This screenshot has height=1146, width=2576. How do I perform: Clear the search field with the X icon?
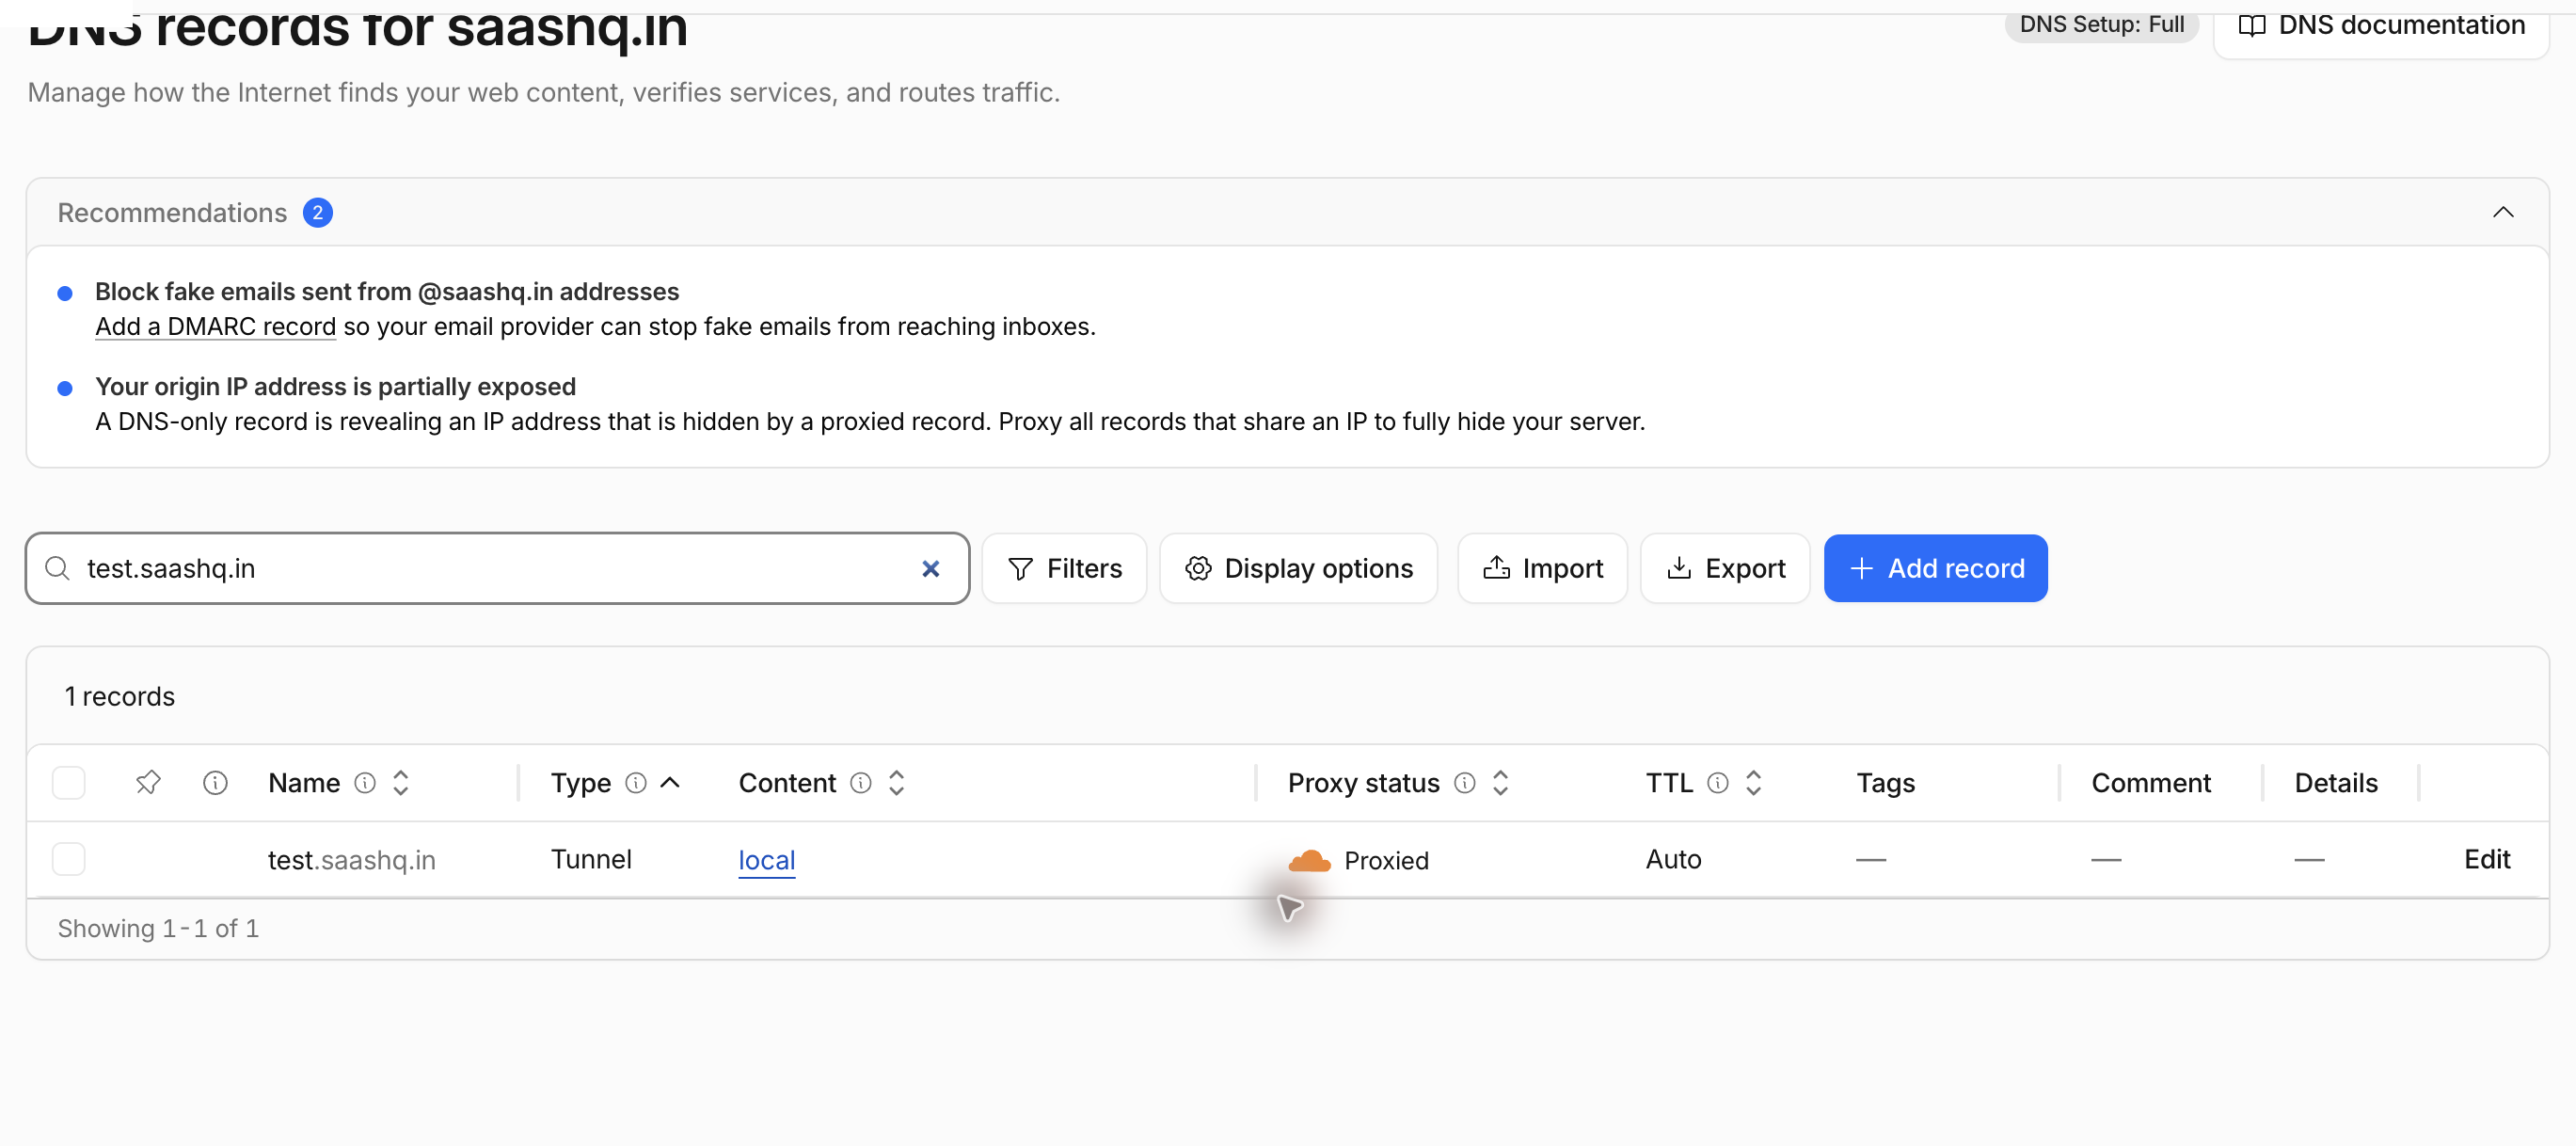coord(930,568)
